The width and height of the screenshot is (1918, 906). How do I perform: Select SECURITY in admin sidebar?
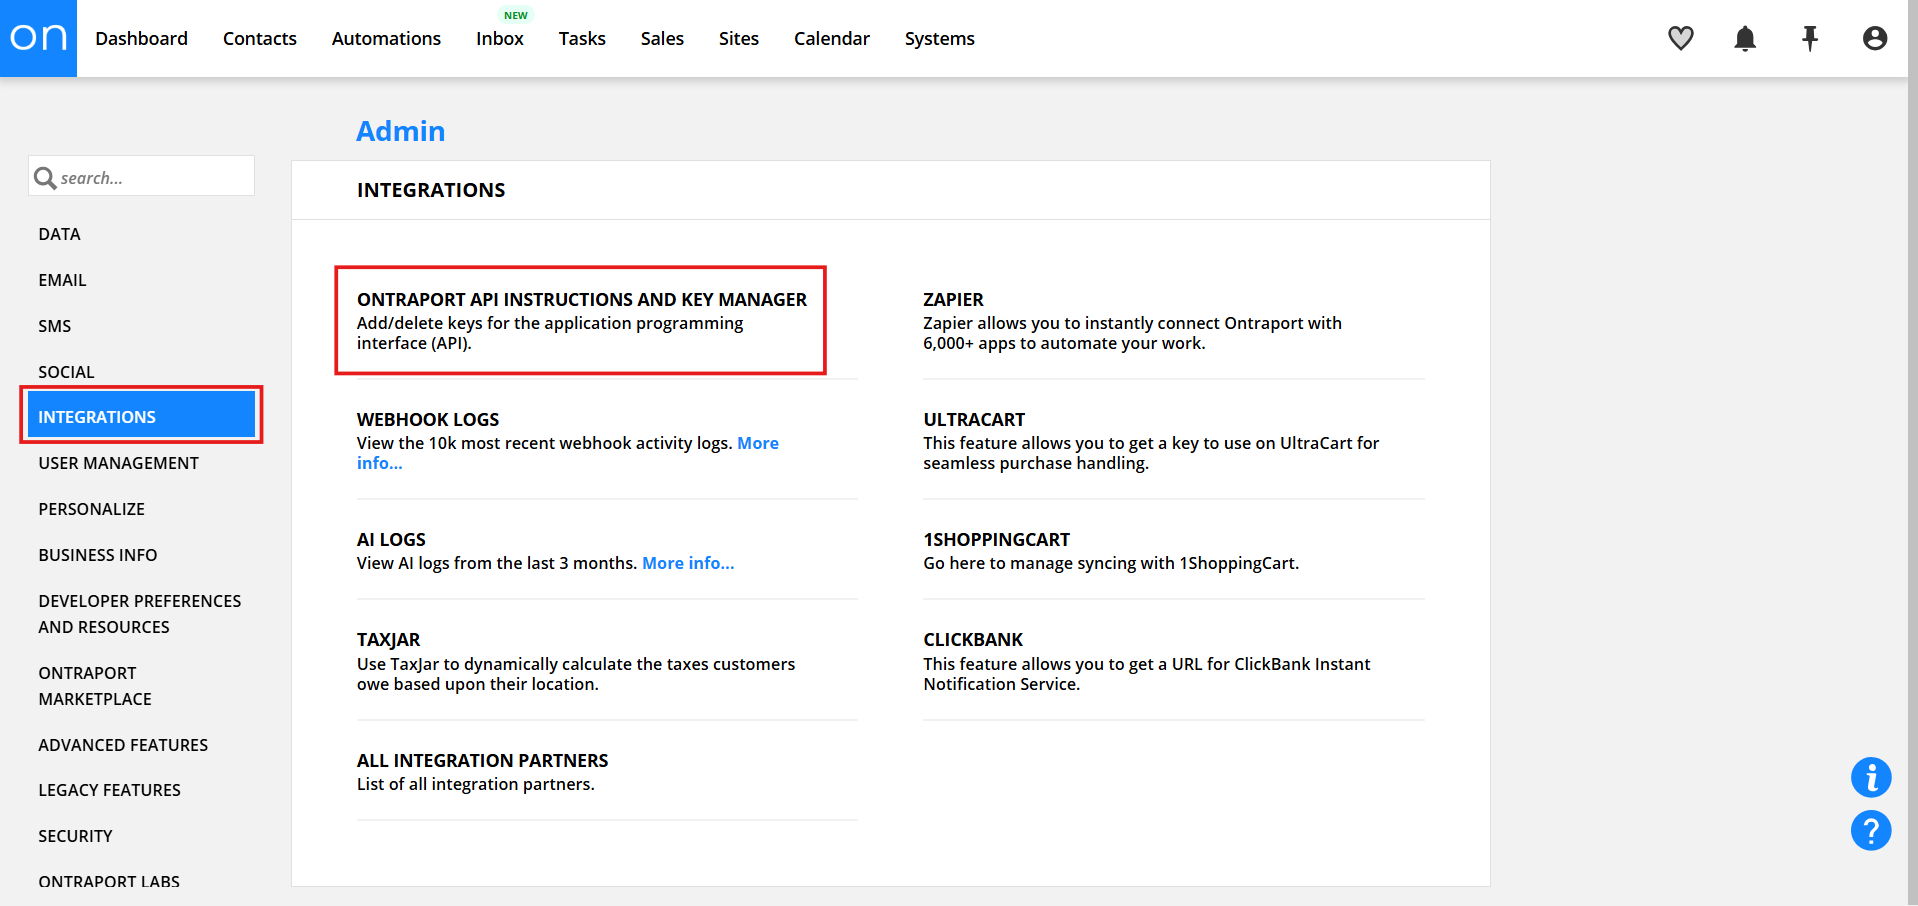pyautogui.click(x=75, y=836)
